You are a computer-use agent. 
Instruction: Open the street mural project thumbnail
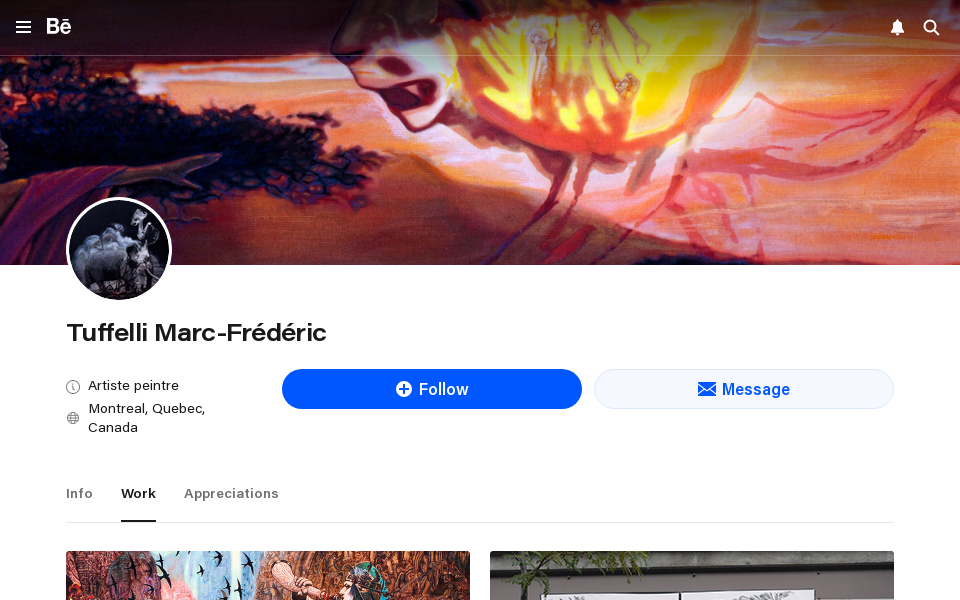pyautogui.click(x=692, y=576)
